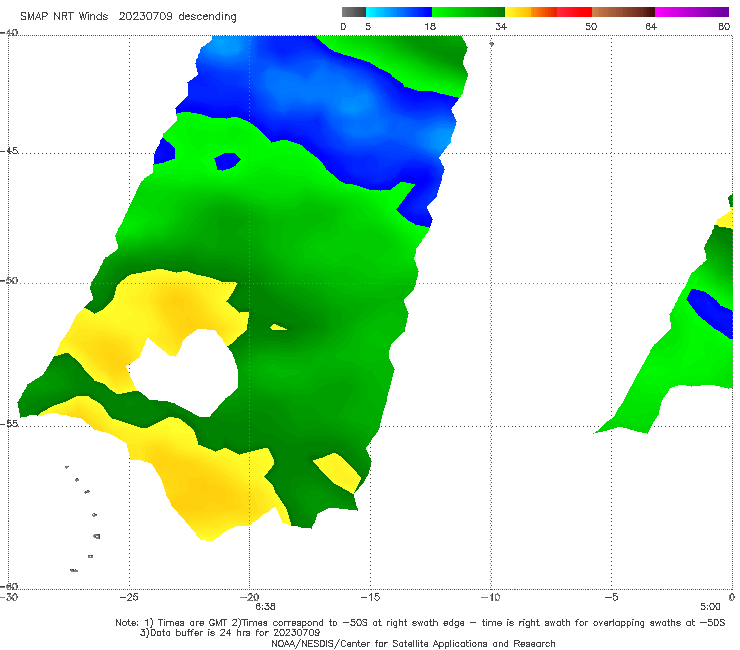Click the gray segment of the color bar
Screen dimensions: 740x650
click(x=354, y=12)
